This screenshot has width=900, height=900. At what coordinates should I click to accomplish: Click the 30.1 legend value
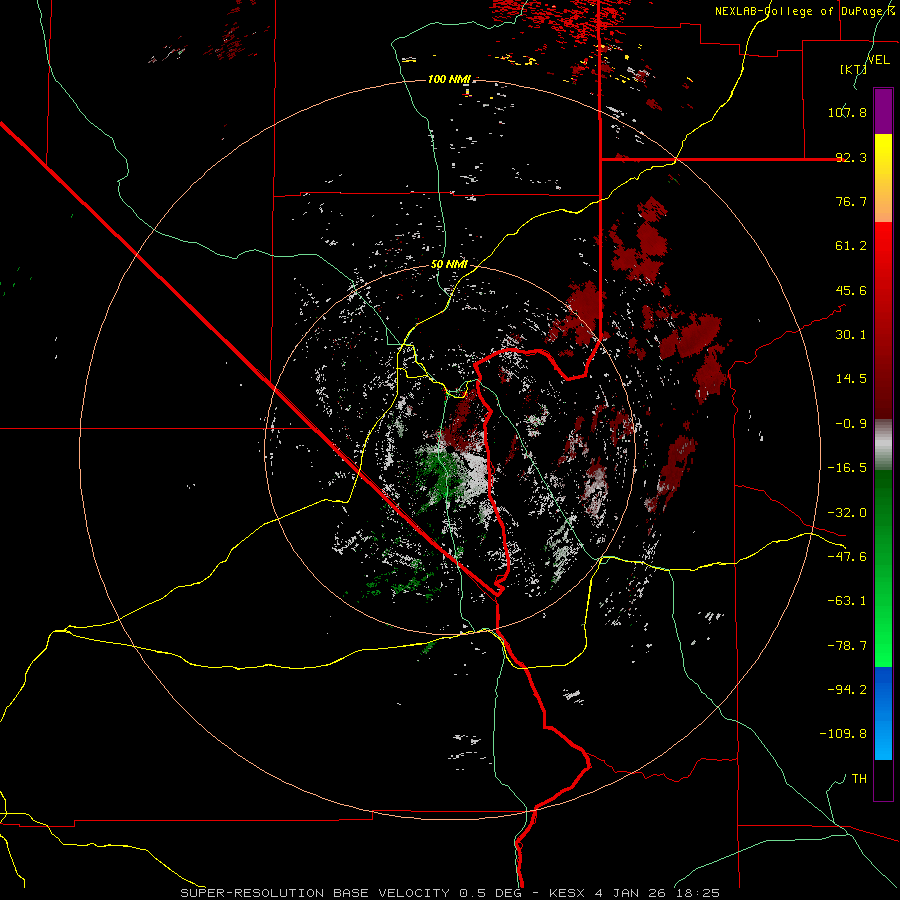pos(851,335)
